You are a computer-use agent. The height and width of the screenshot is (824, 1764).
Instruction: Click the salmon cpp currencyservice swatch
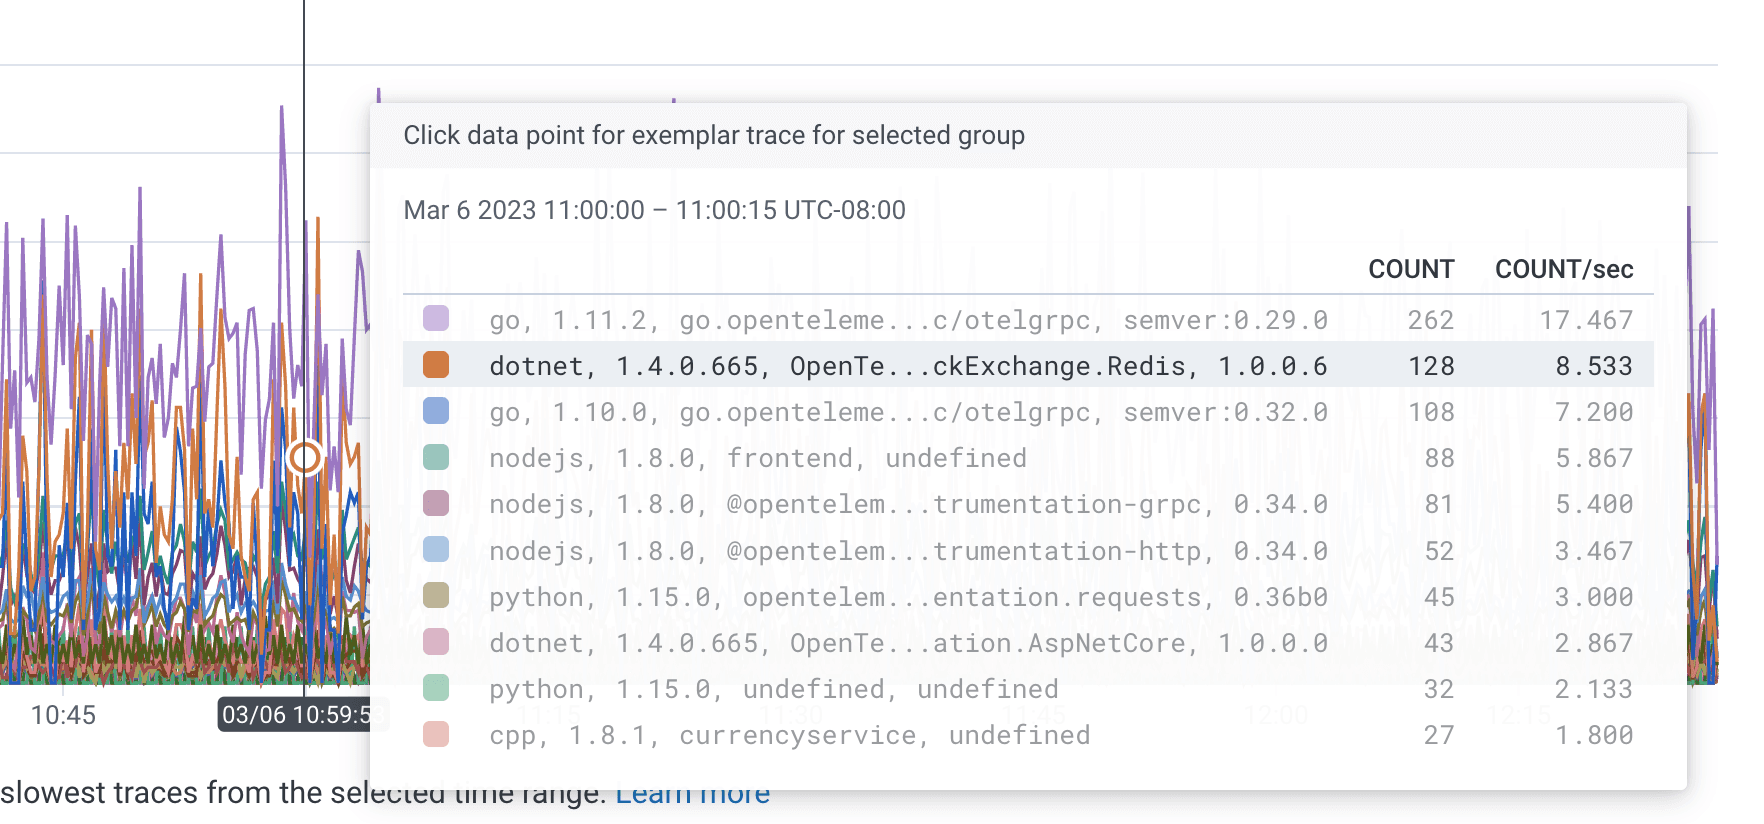pyautogui.click(x=436, y=734)
